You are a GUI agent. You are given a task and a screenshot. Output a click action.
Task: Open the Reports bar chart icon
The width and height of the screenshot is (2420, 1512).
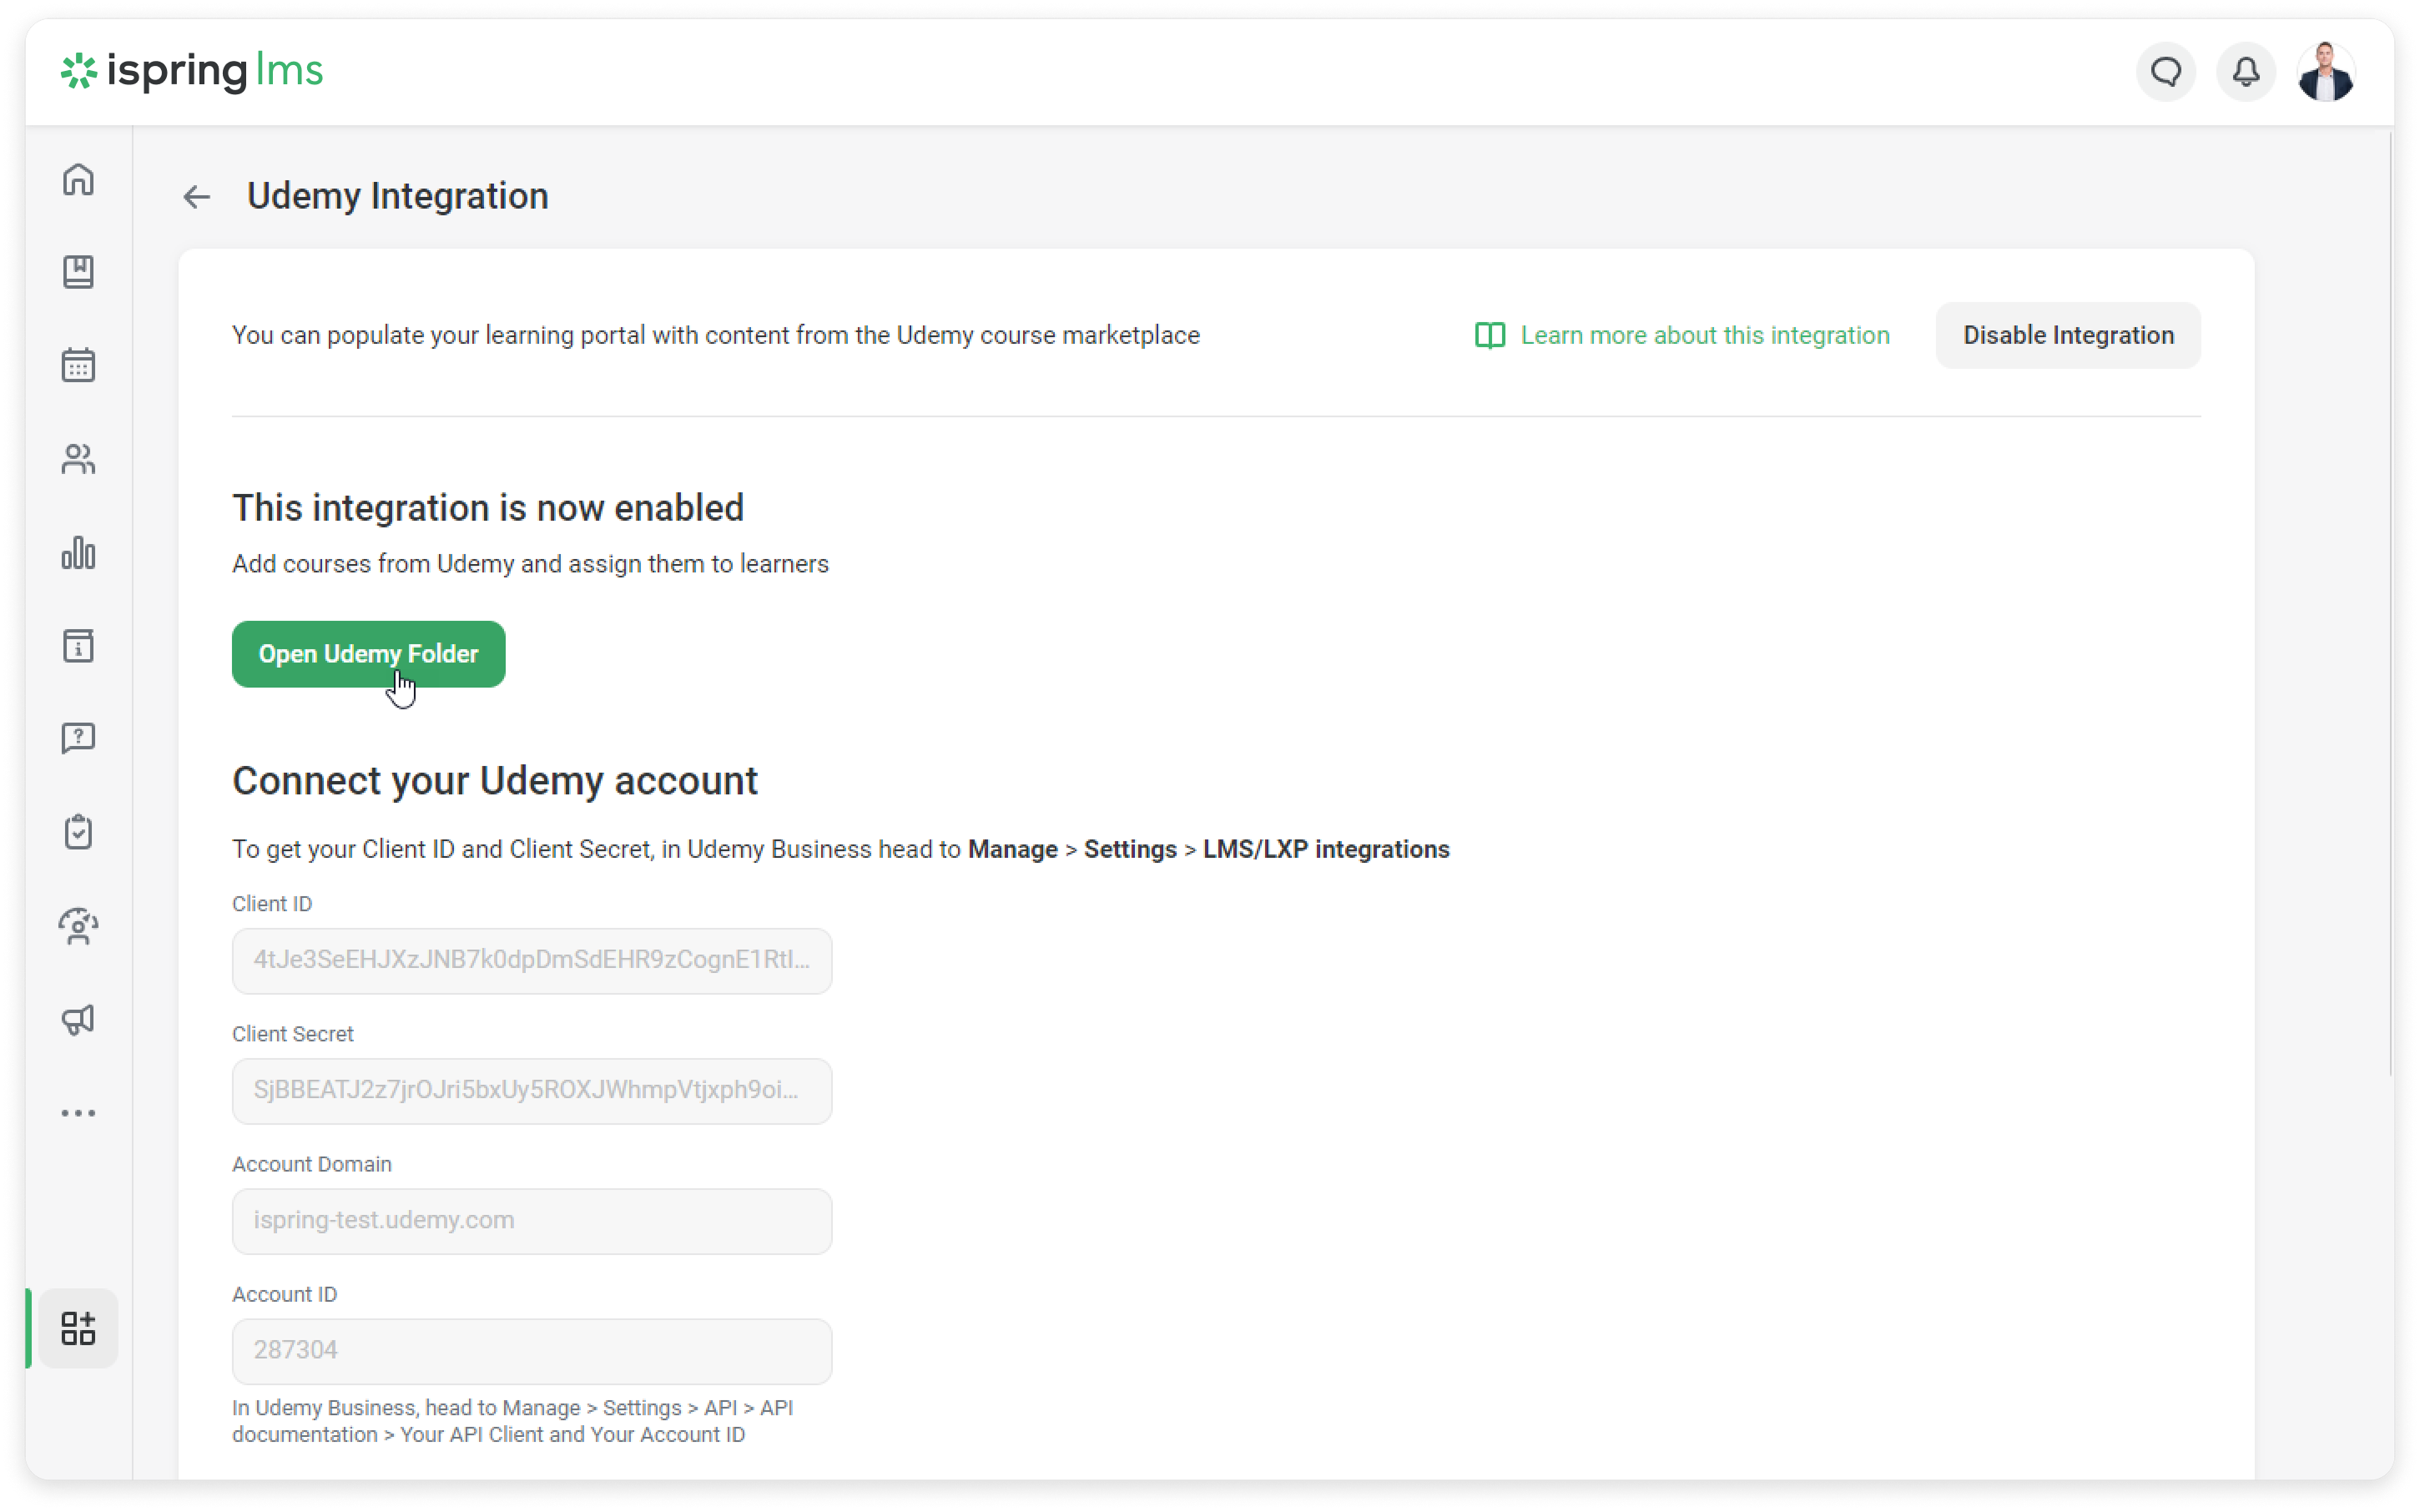(78, 552)
